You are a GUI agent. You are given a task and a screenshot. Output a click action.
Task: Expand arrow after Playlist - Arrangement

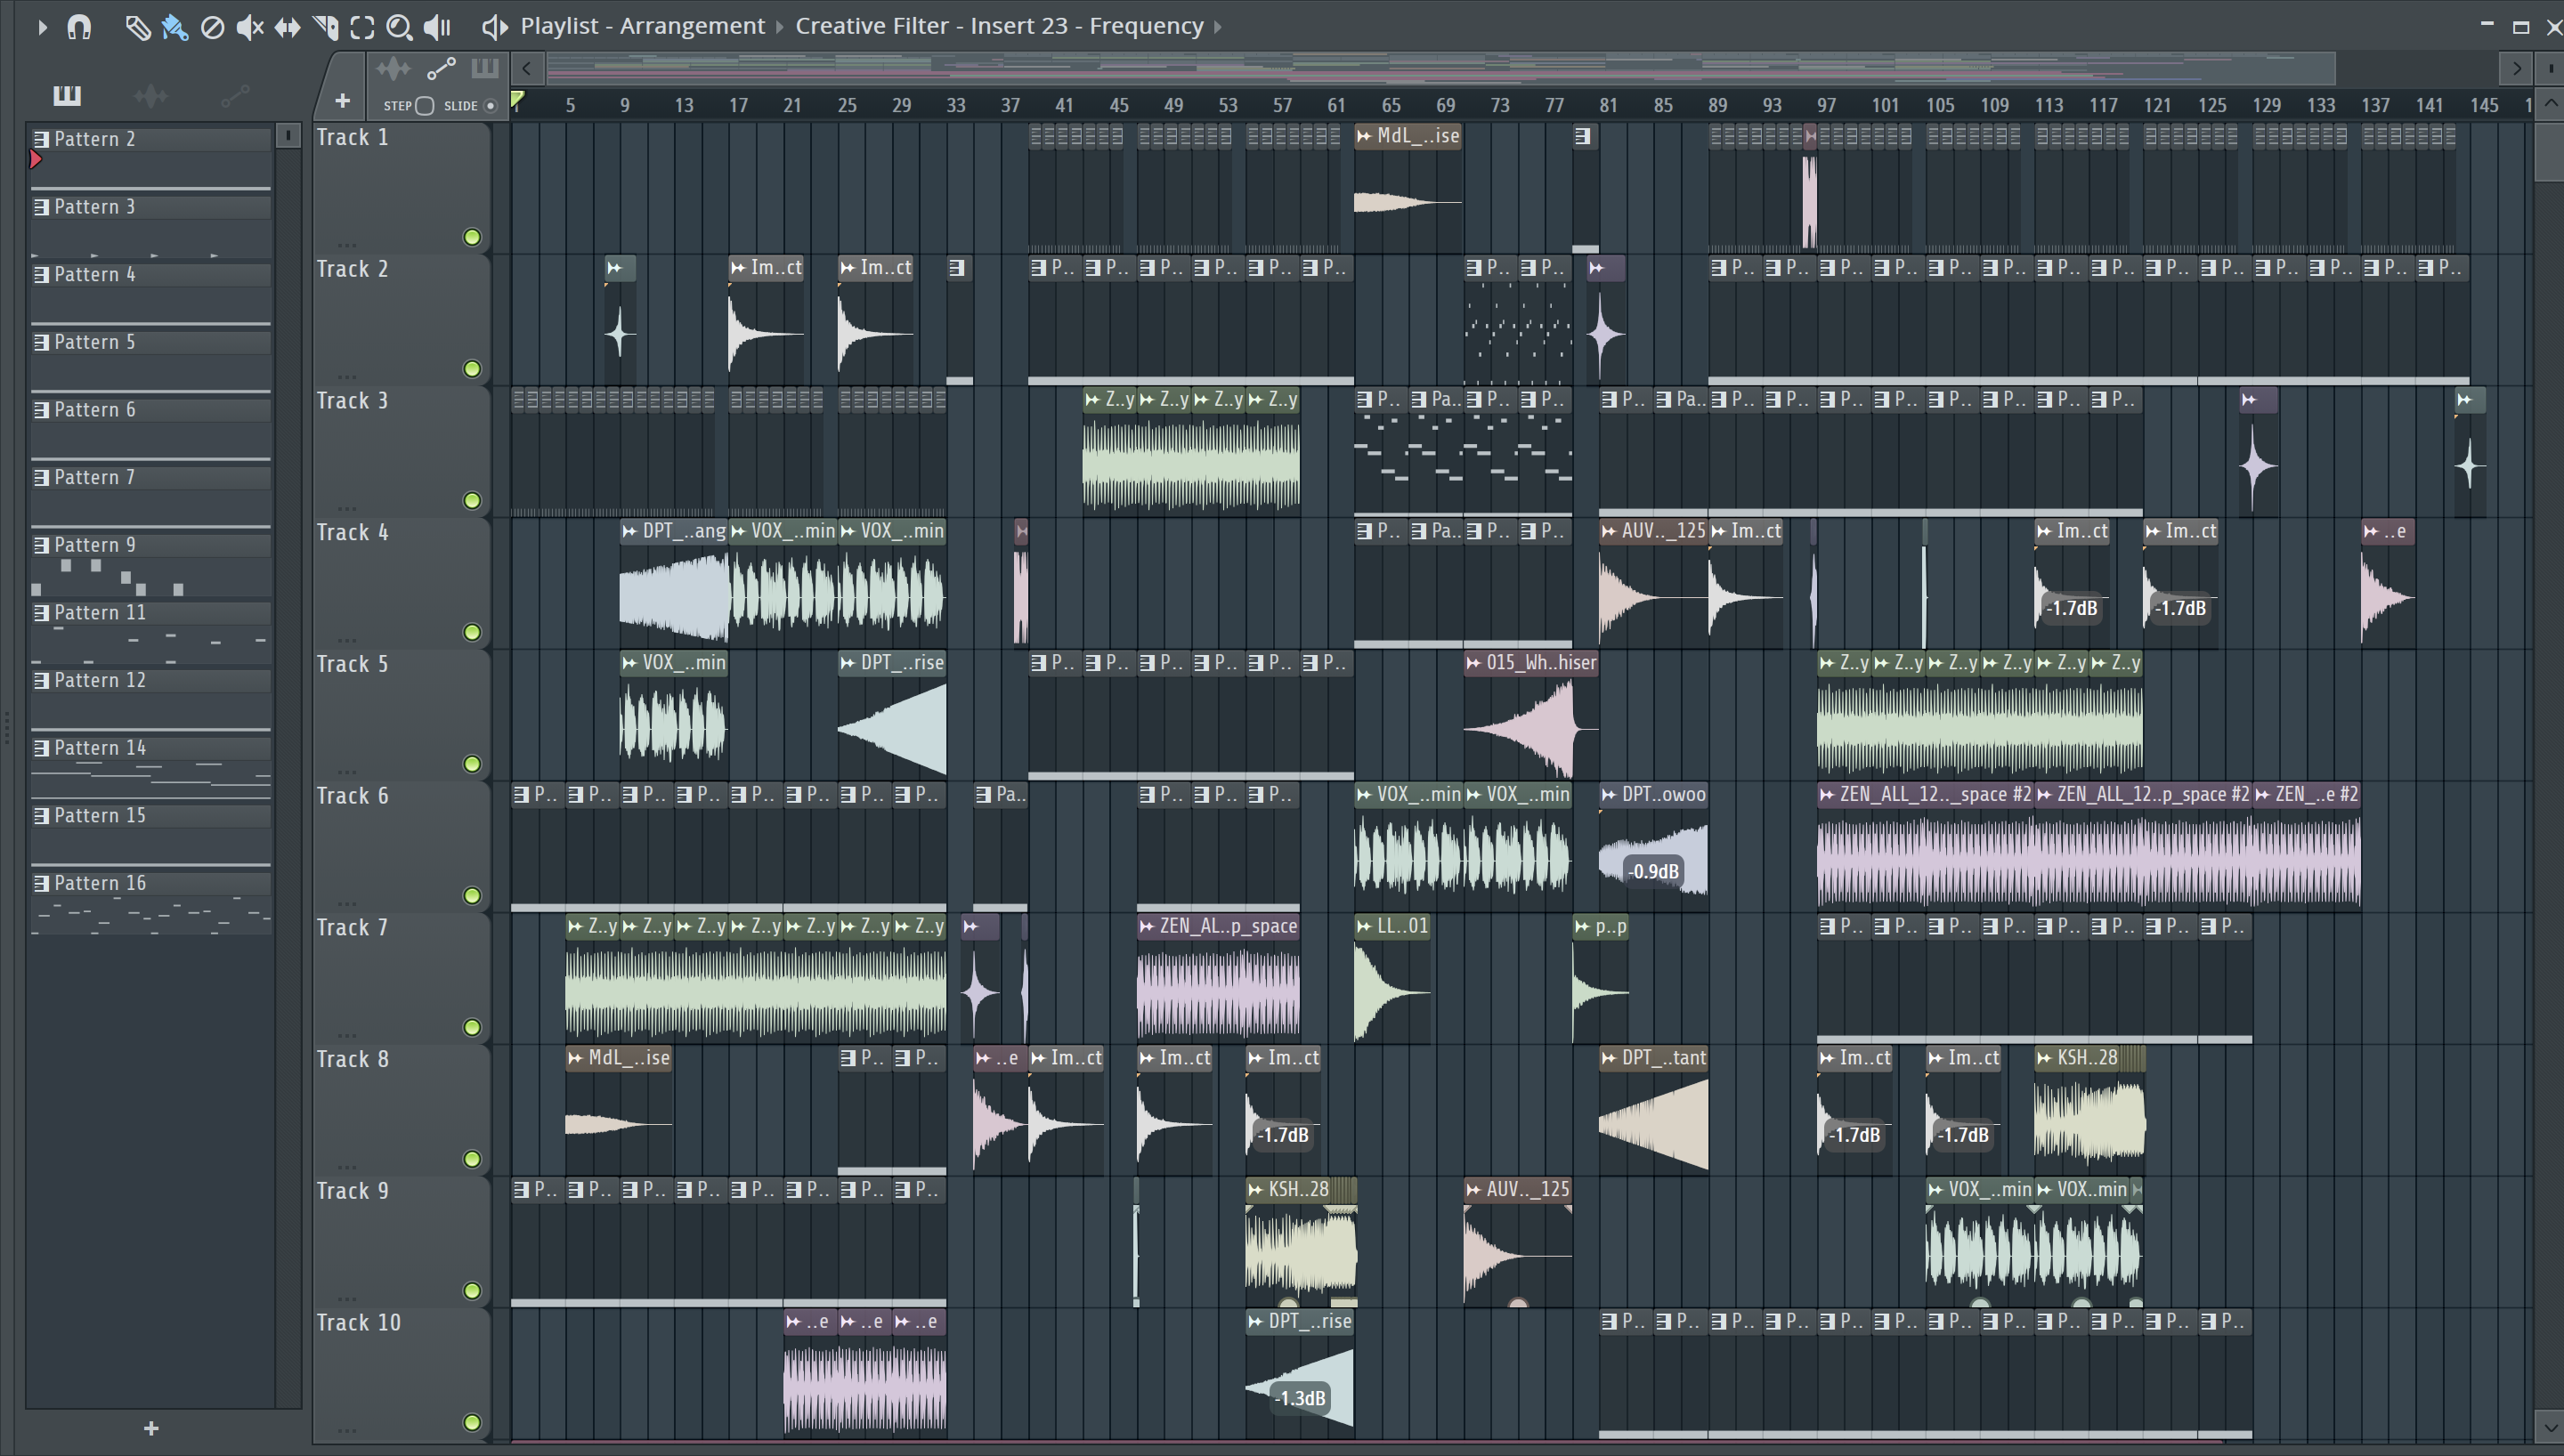(780, 27)
